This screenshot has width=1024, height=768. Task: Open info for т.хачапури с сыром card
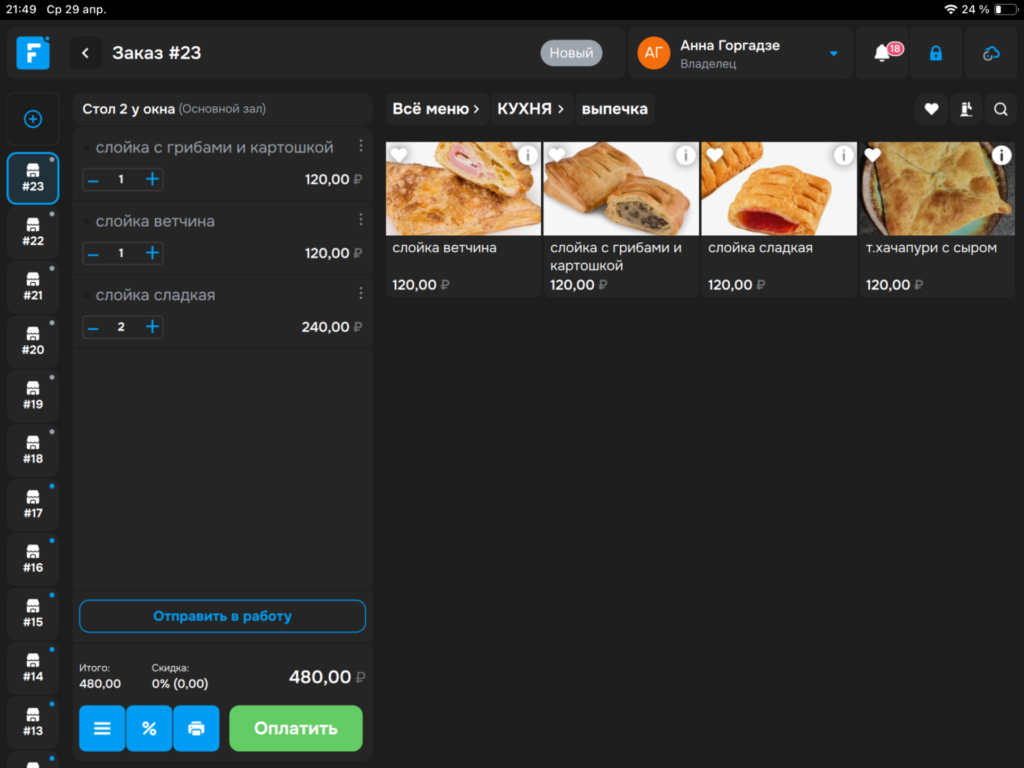coord(1001,155)
